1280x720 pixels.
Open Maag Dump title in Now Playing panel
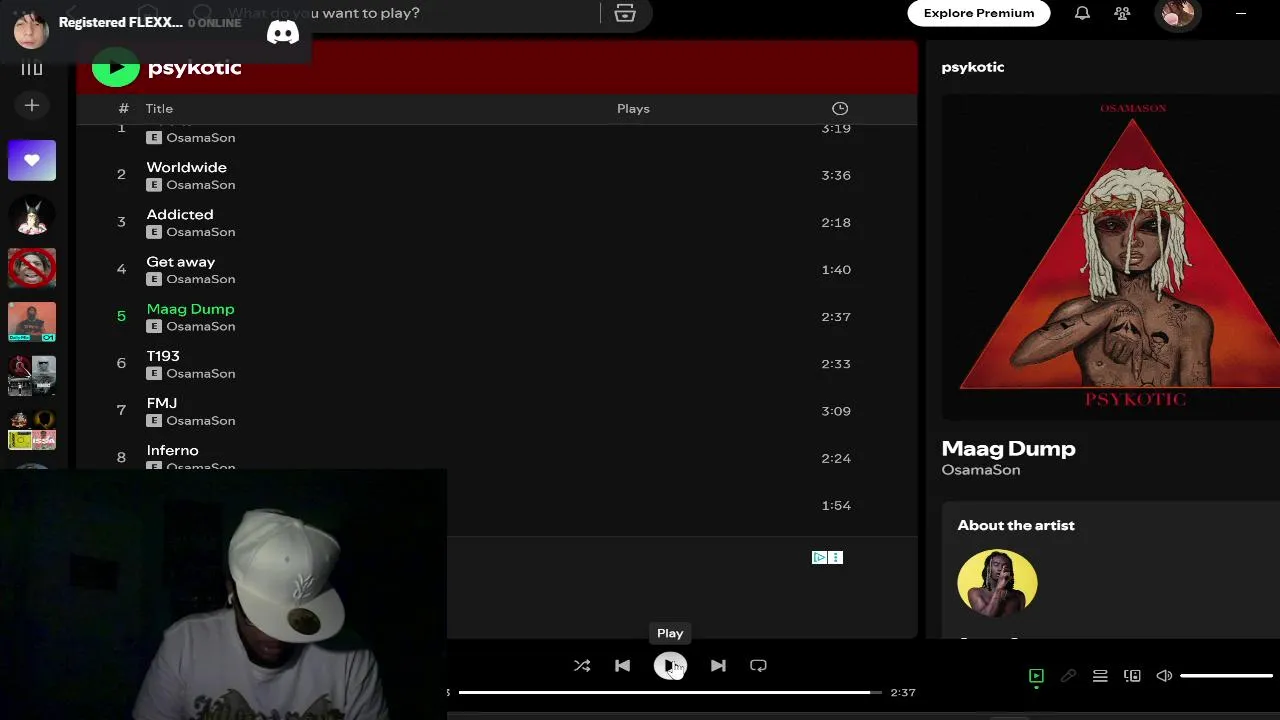1008,448
